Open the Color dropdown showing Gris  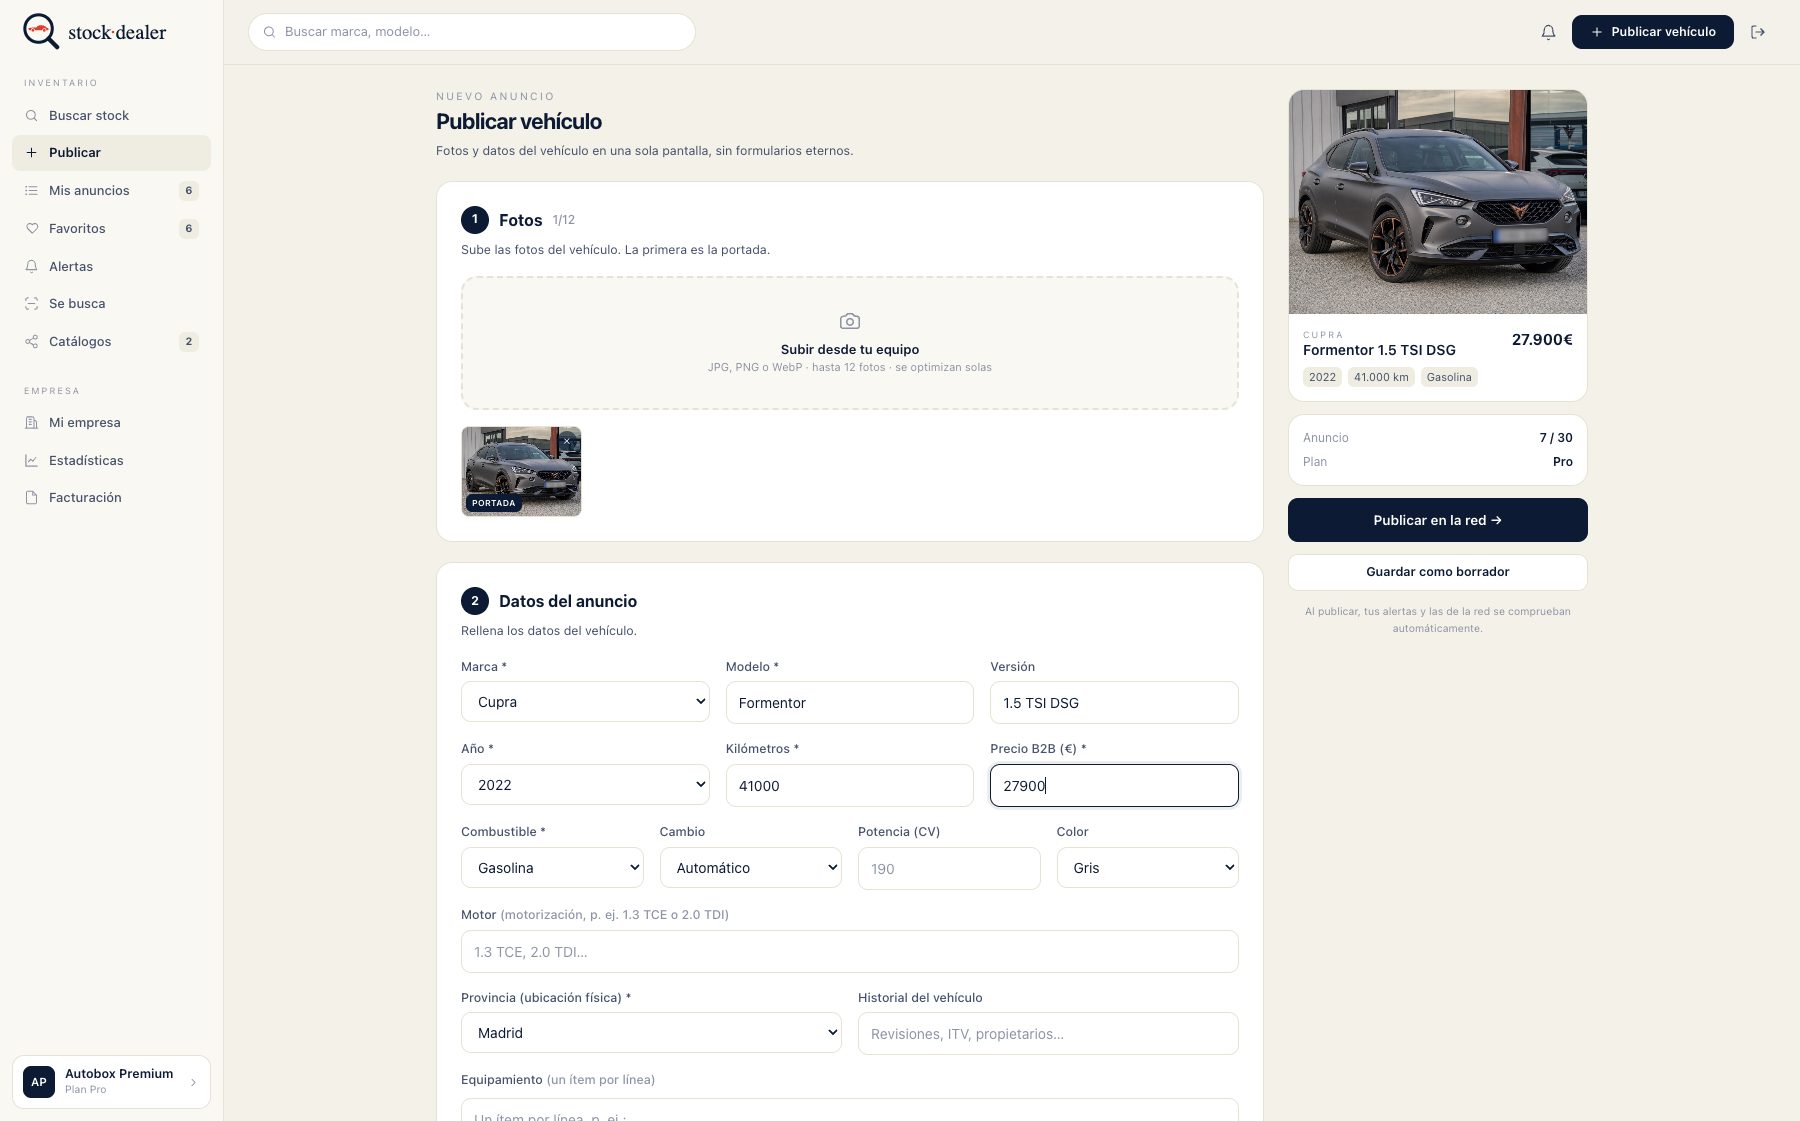pos(1148,868)
